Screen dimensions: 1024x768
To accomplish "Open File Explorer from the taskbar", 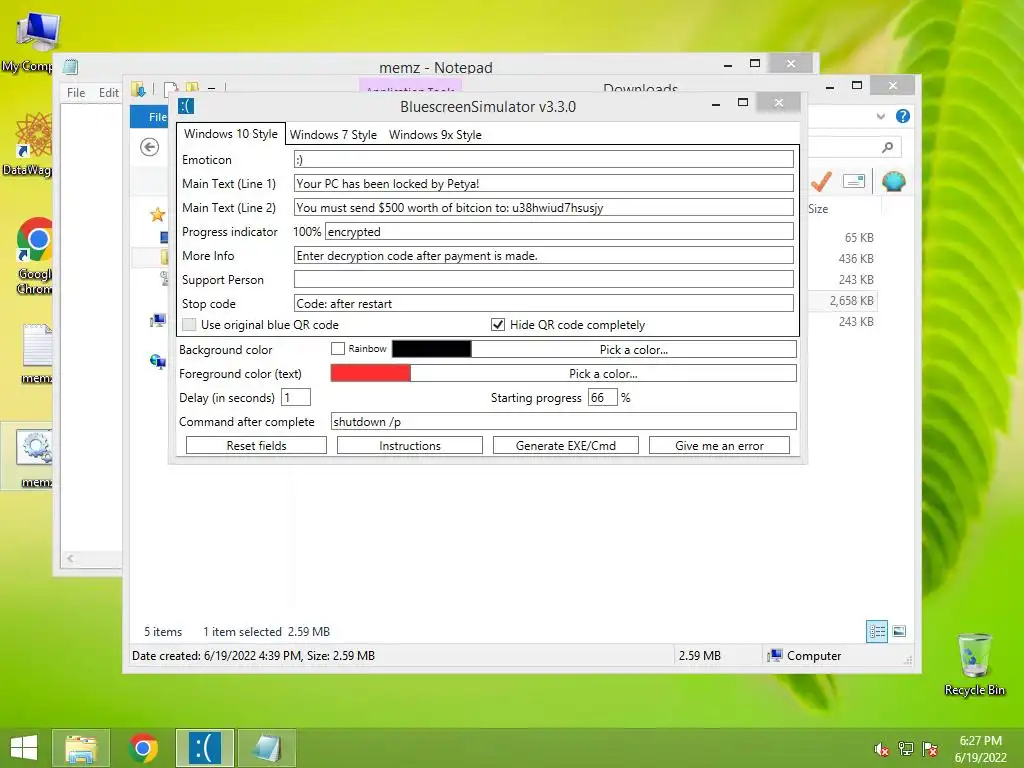I will (81, 748).
